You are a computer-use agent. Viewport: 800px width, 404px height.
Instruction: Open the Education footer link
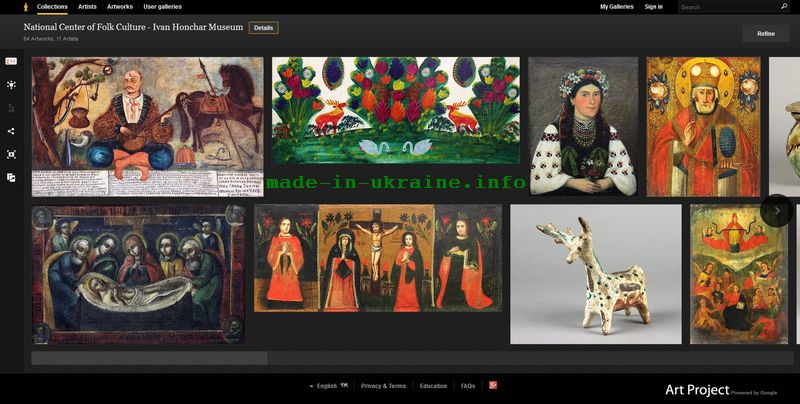click(x=433, y=386)
